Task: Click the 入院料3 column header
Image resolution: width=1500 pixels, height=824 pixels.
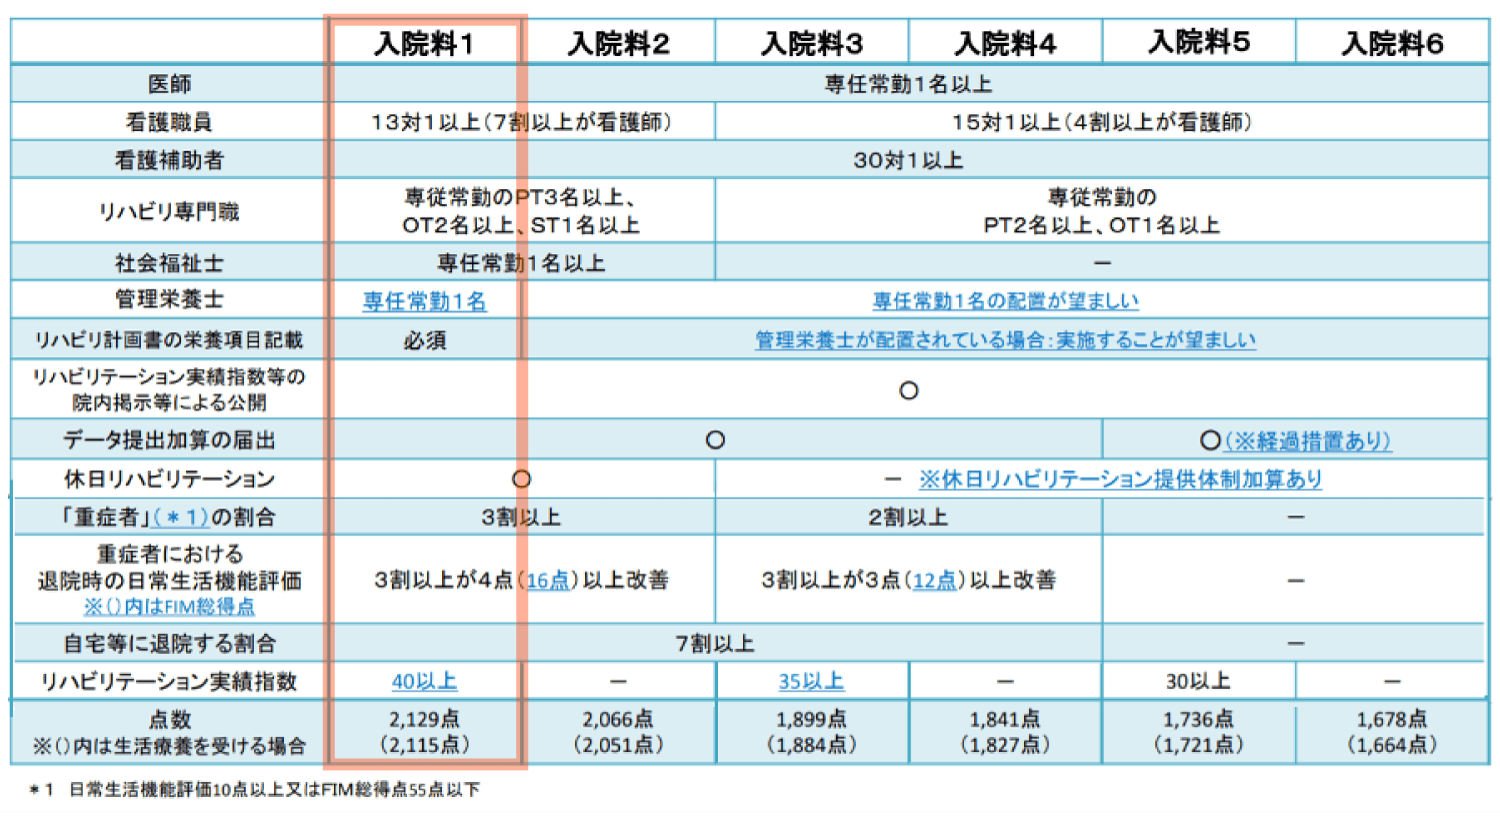Action: (811, 44)
